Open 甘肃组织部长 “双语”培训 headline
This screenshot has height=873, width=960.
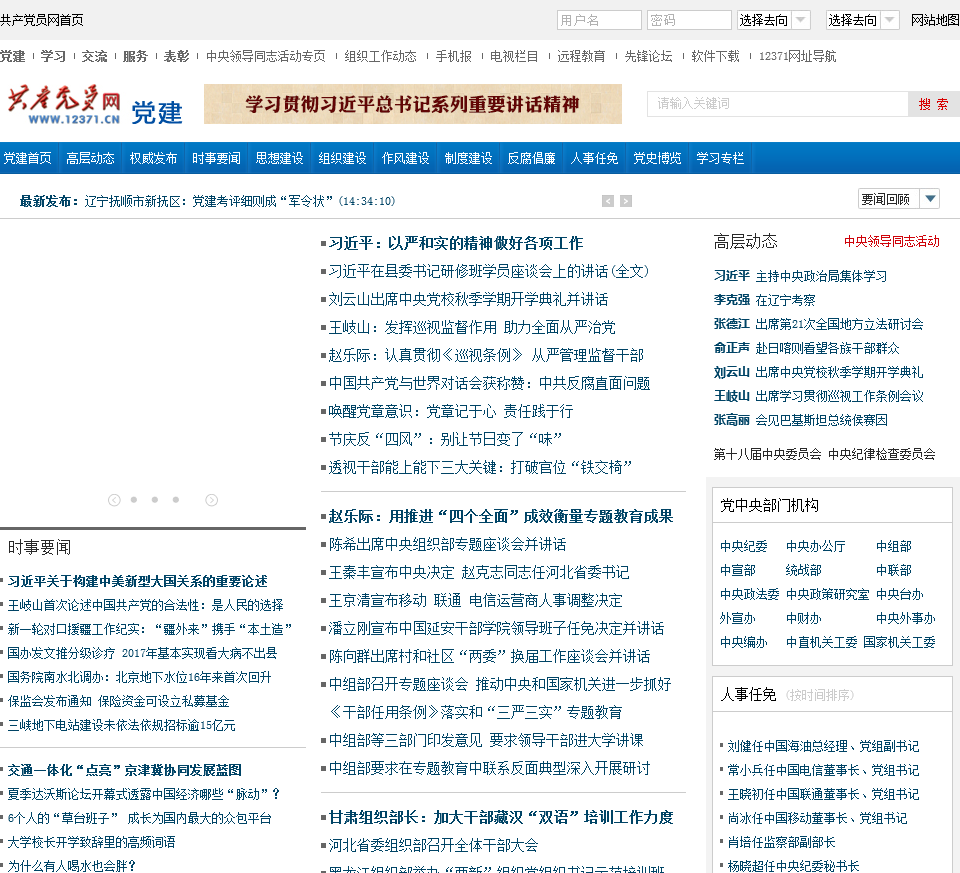(500, 818)
